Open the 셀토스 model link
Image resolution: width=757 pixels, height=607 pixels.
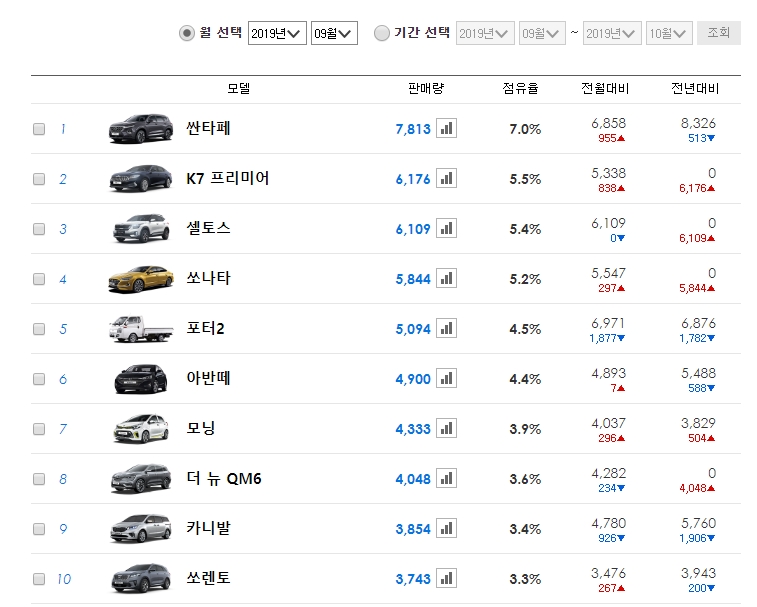(x=209, y=228)
